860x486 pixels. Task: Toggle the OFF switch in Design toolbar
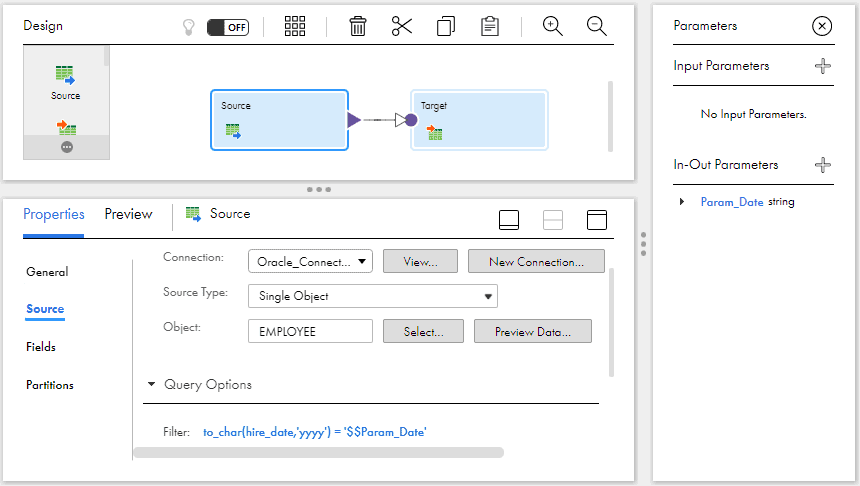click(228, 27)
